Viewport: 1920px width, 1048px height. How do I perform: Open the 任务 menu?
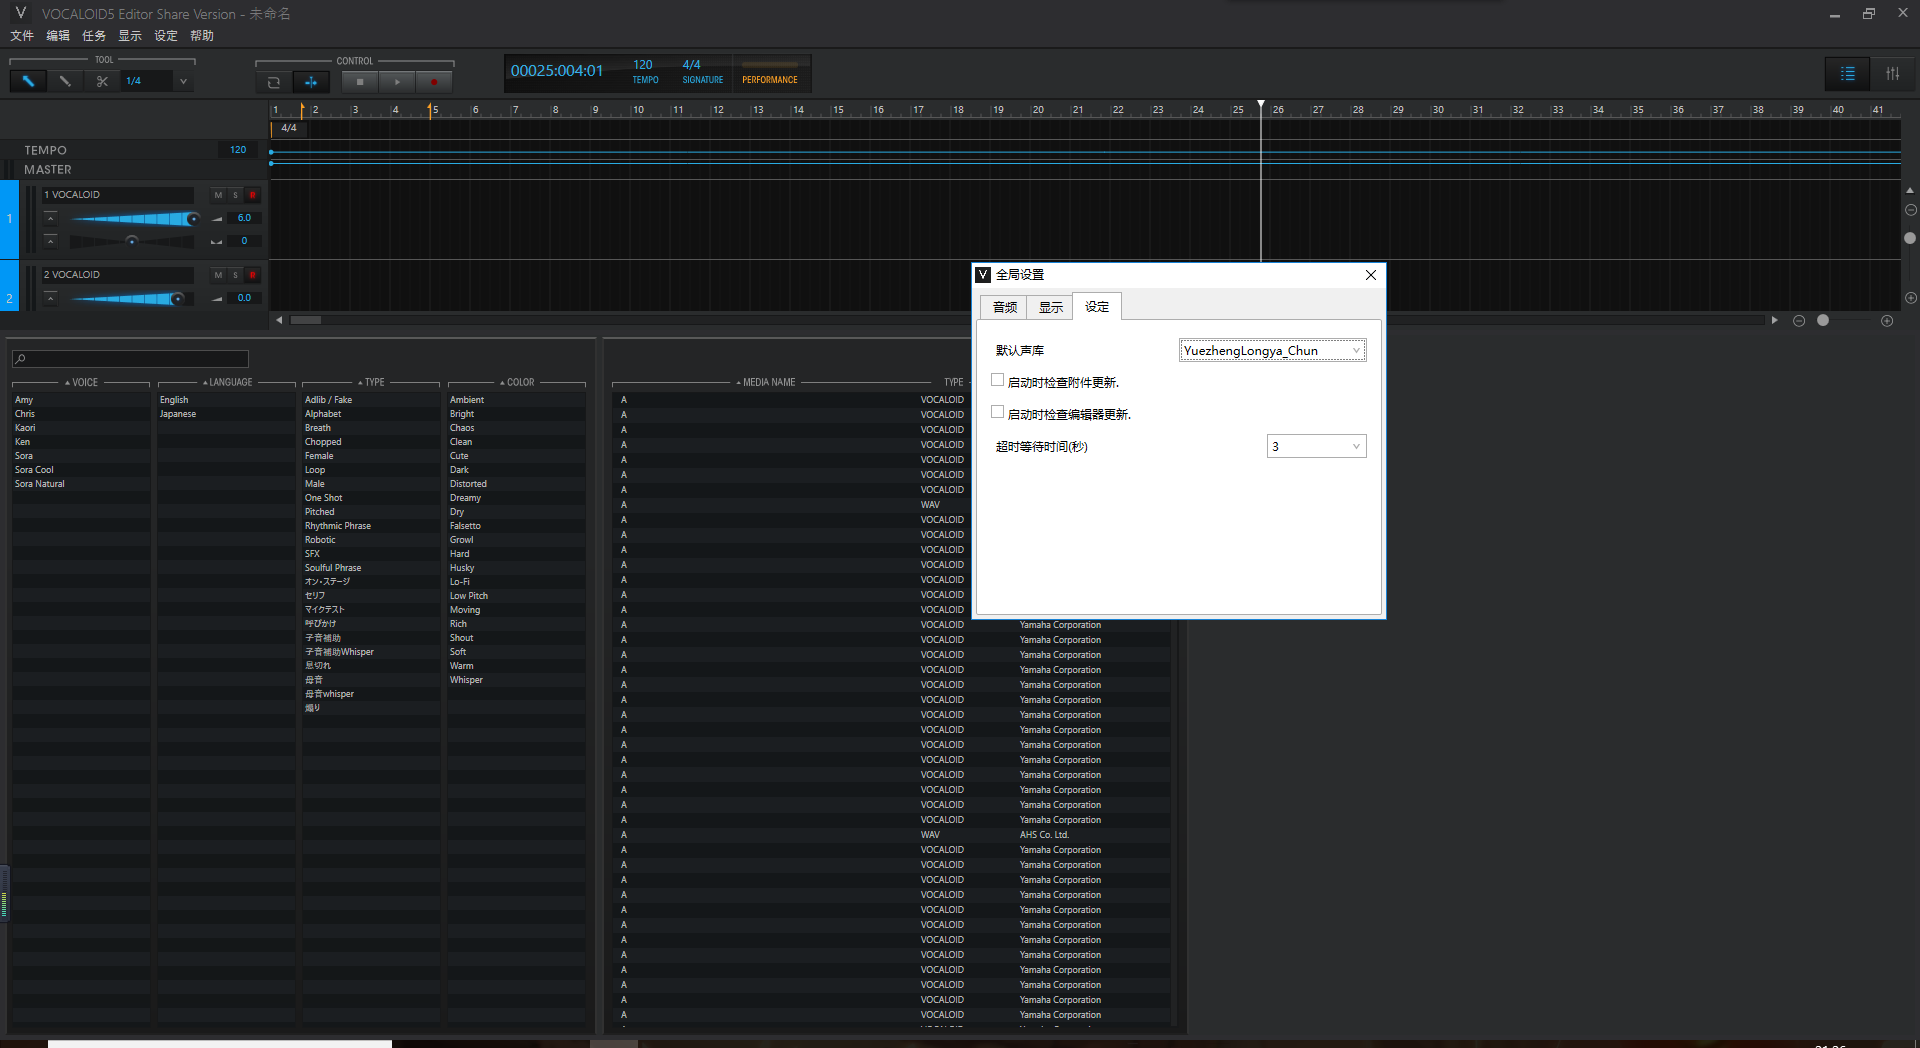[94, 36]
